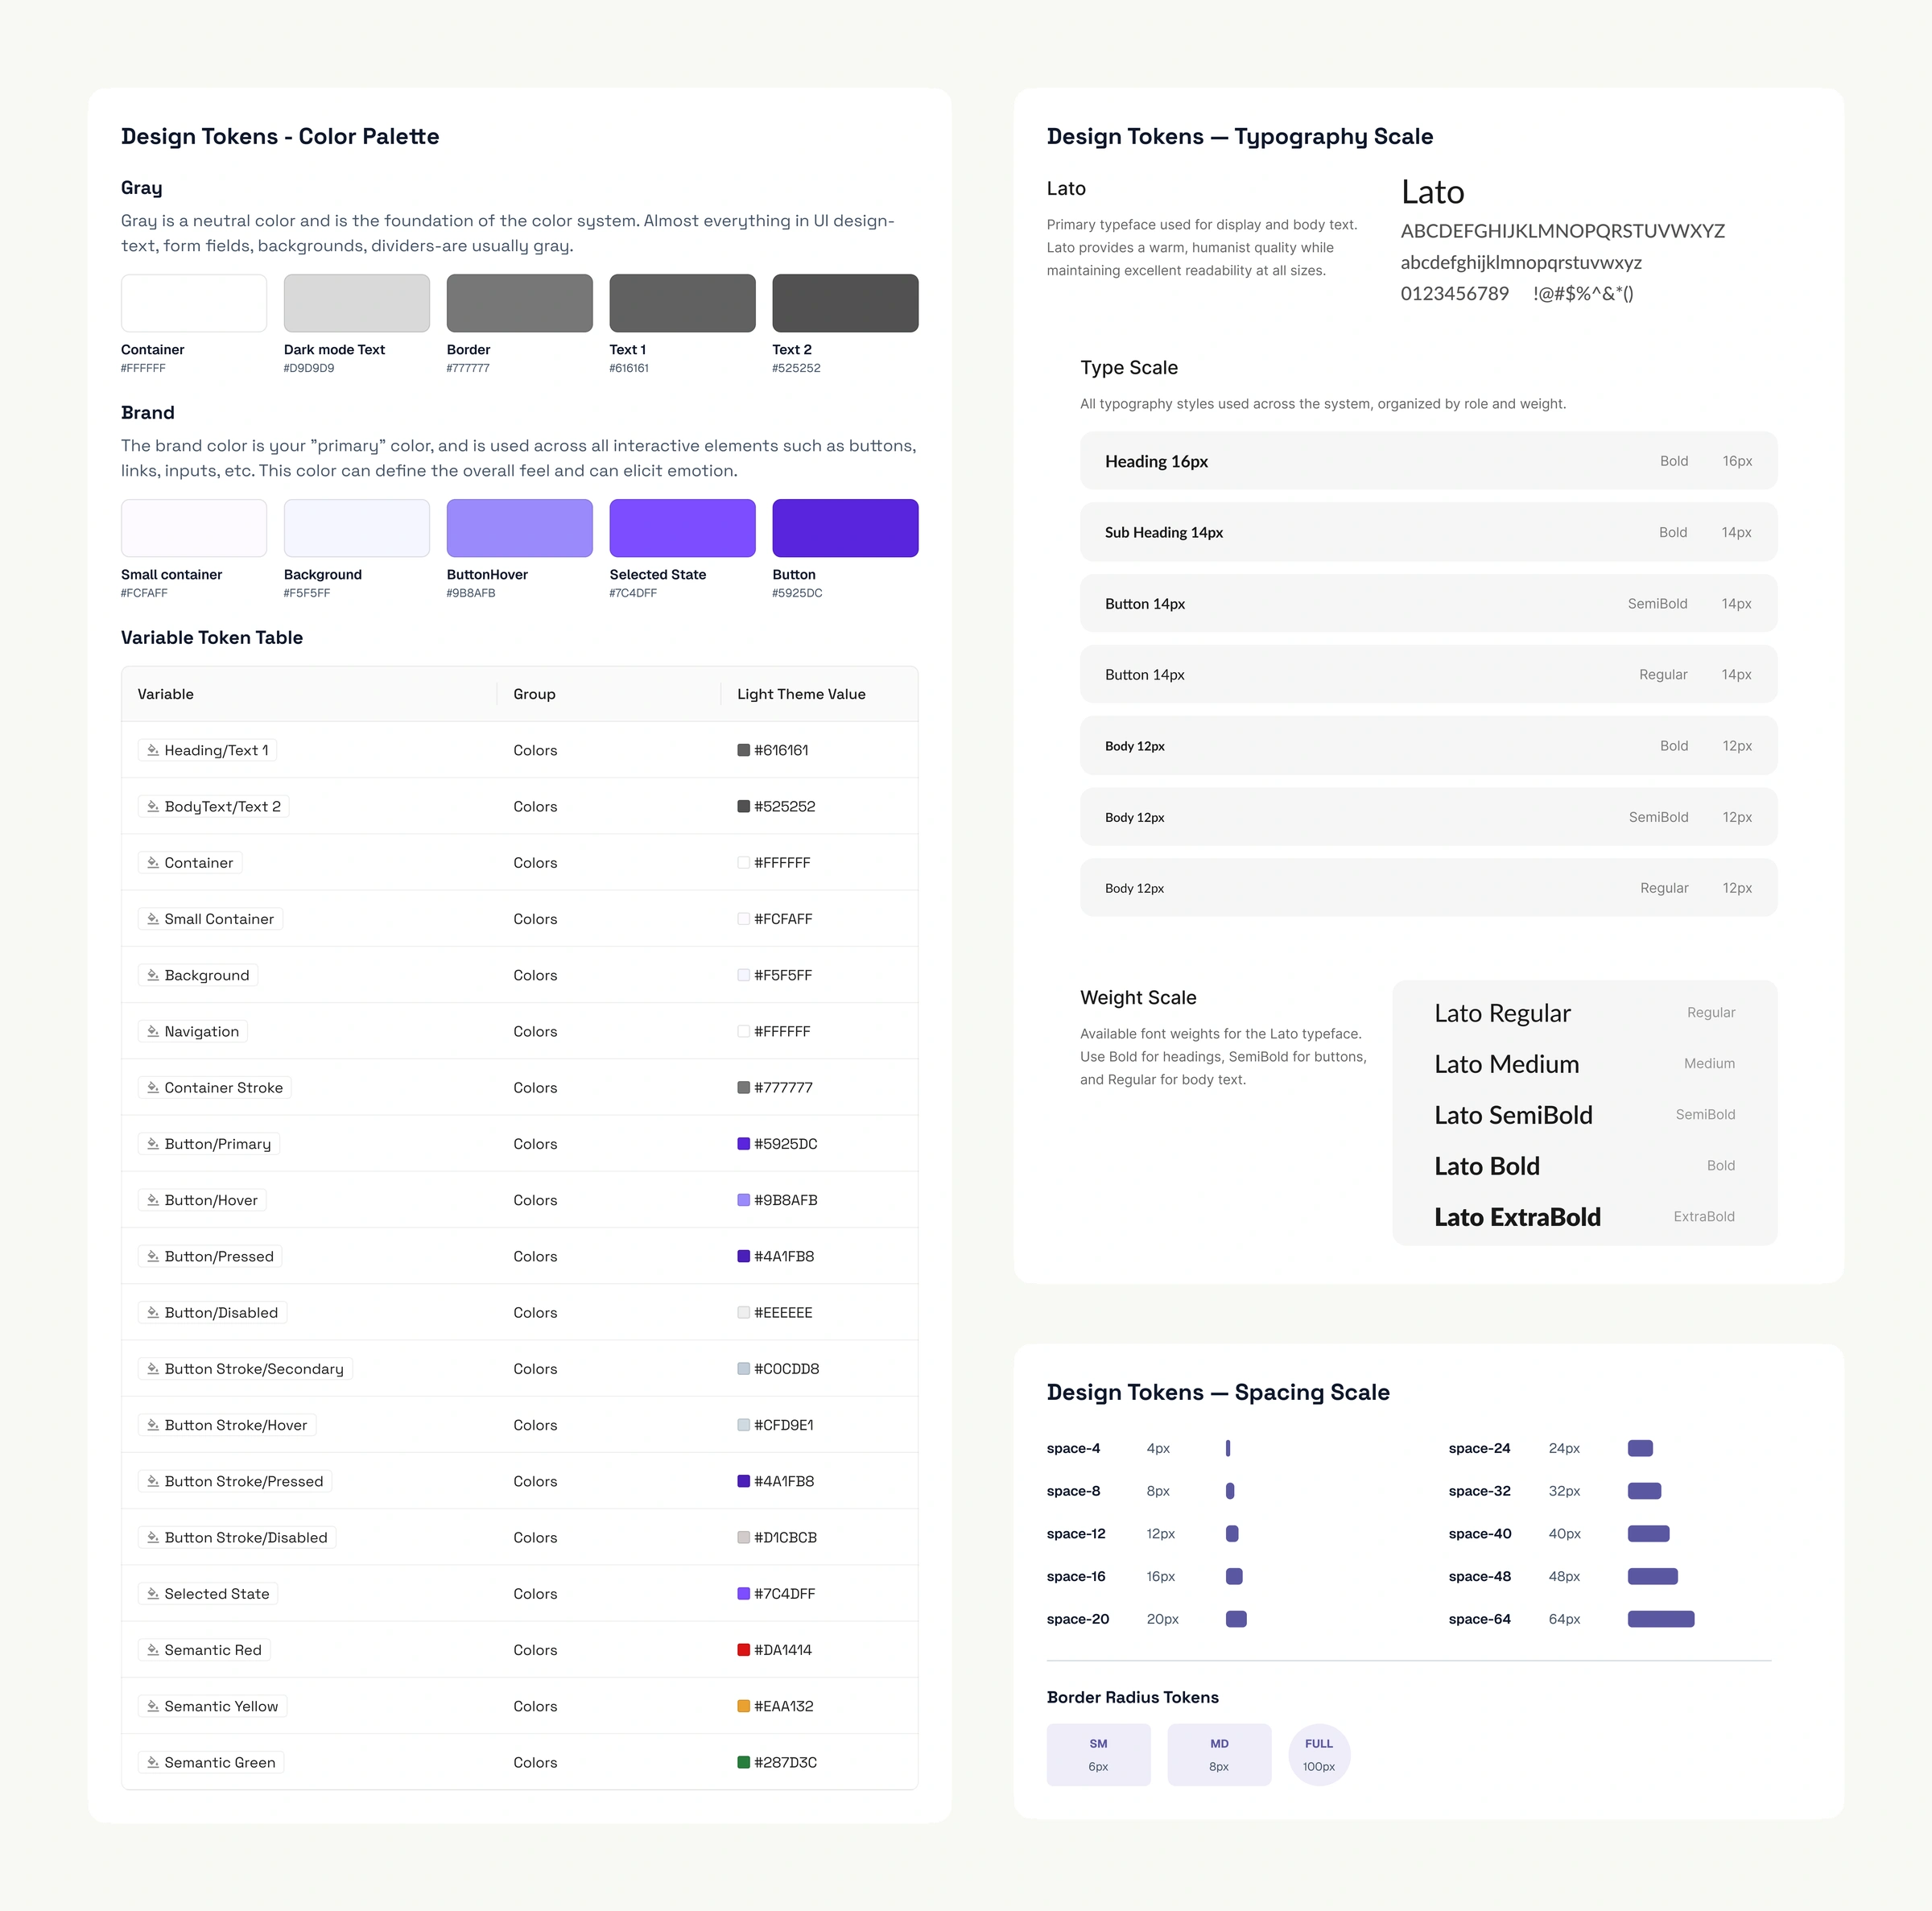The width and height of the screenshot is (1932, 1911).
Task: Click the Light Theme Value column header
Action: pos(801,694)
